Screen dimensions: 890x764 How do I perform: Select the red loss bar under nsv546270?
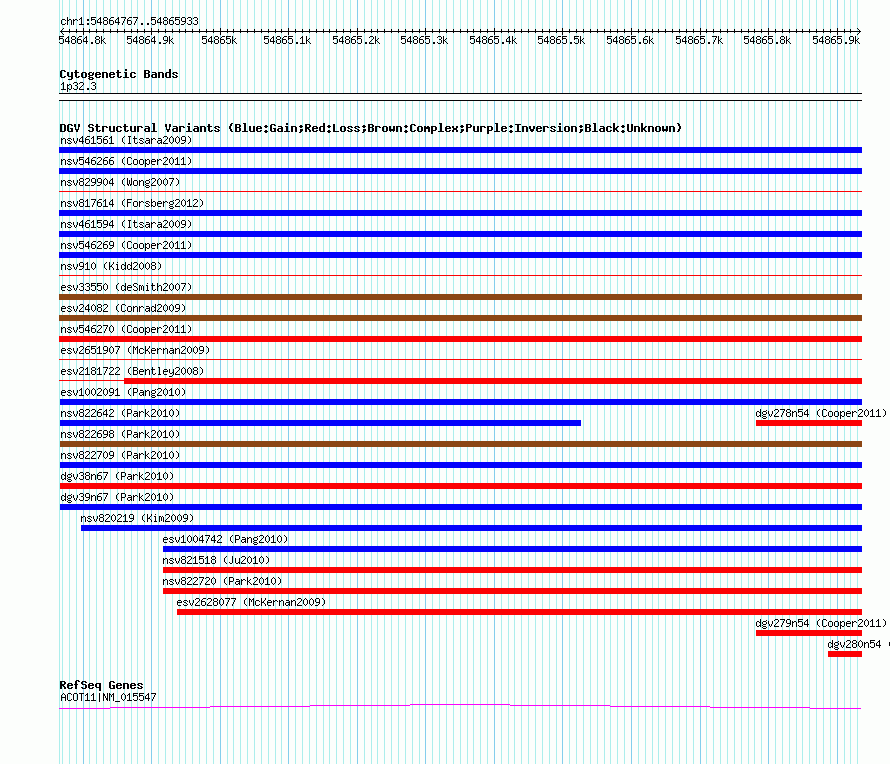460,339
